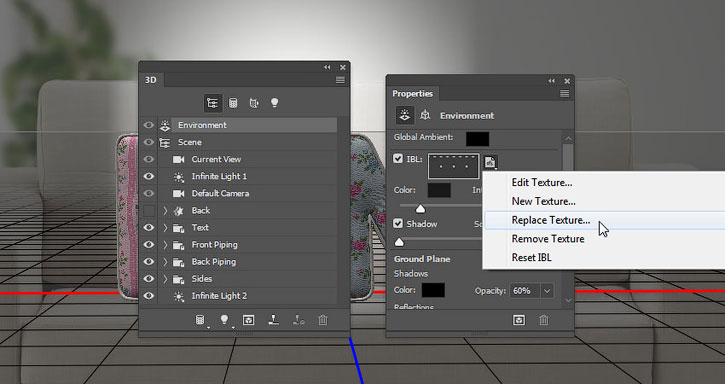Expand the Back mesh group
Image resolution: width=725 pixels, height=384 pixels.
point(165,211)
